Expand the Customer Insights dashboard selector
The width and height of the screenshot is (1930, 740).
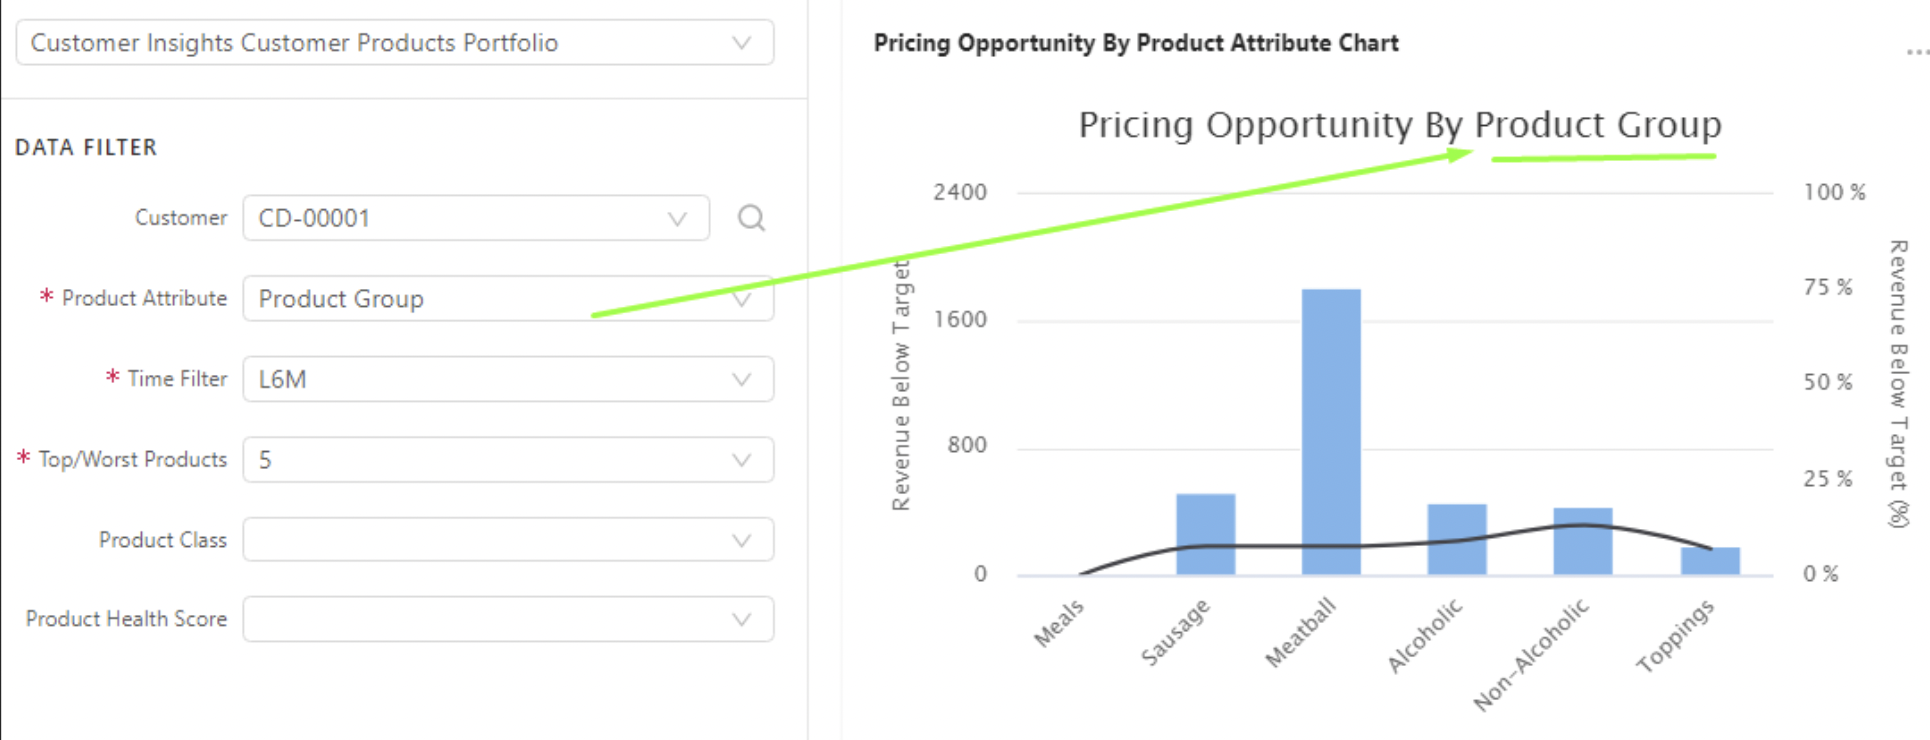(x=394, y=43)
